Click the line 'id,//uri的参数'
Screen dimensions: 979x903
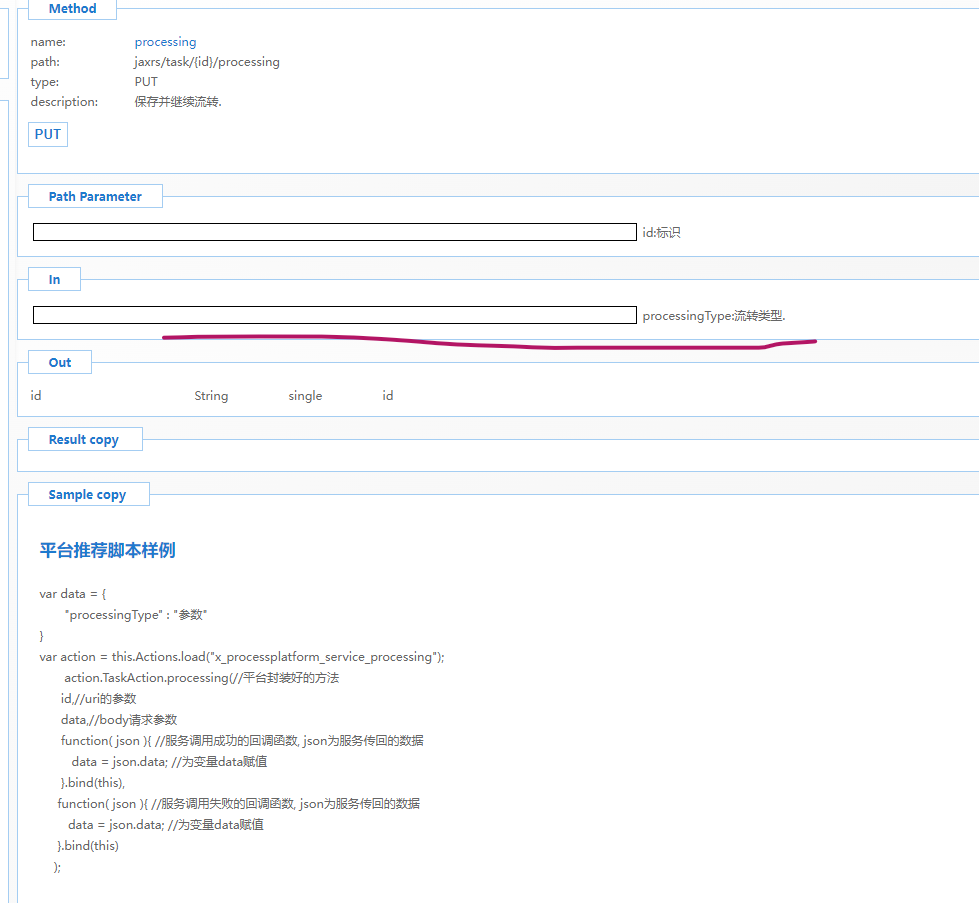click(x=98, y=699)
